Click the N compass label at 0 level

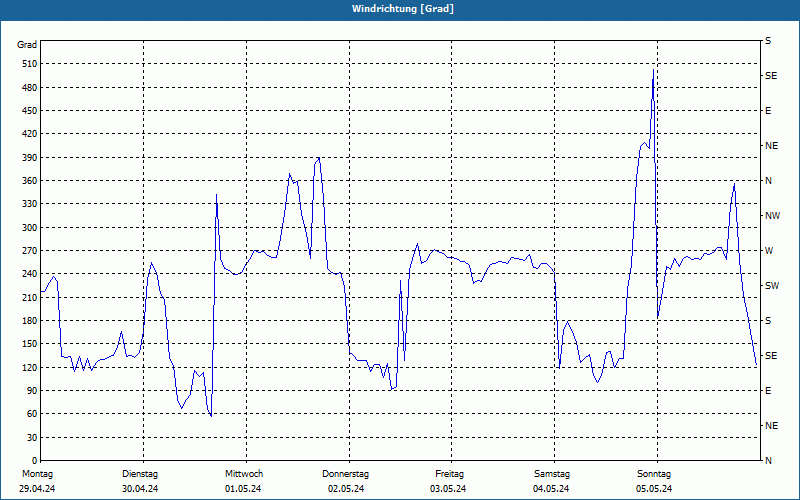(x=768, y=461)
